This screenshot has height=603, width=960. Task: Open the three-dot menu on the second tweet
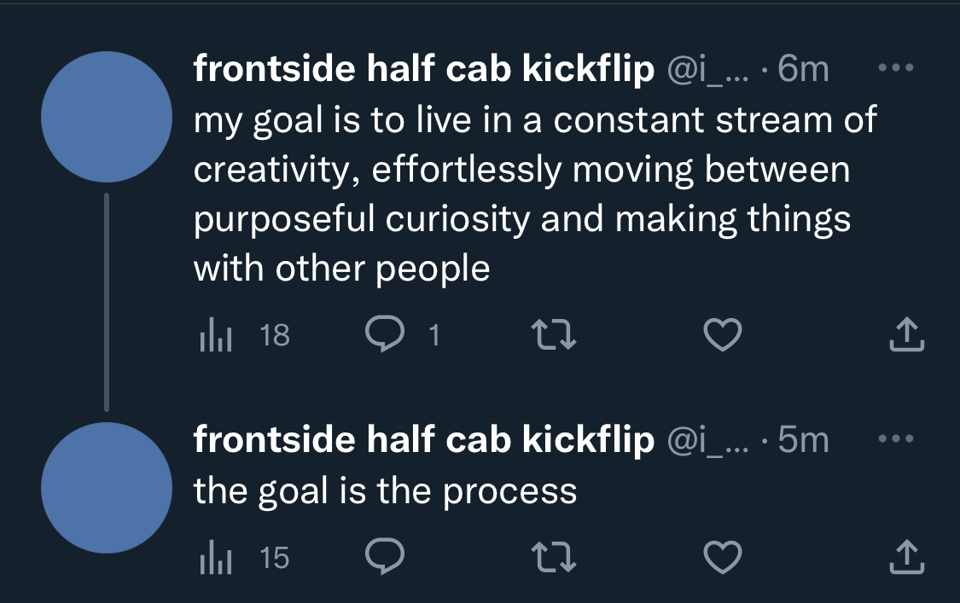pyautogui.click(x=896, y=437)
